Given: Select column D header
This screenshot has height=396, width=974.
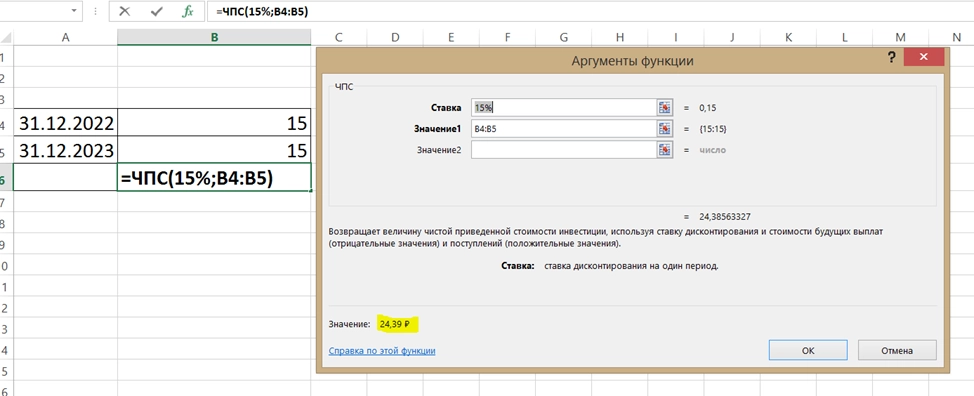Looking at the screenshot, I should tap(395, 37).
